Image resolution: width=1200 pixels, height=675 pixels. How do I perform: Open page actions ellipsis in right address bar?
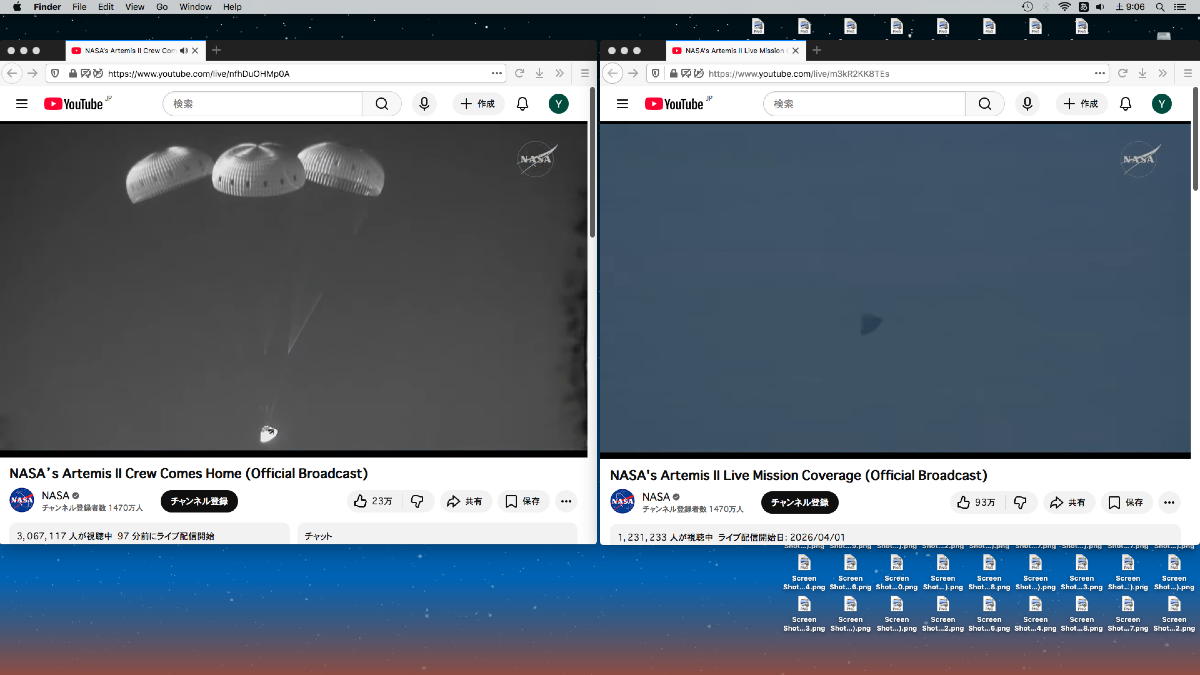[1100, 73]
